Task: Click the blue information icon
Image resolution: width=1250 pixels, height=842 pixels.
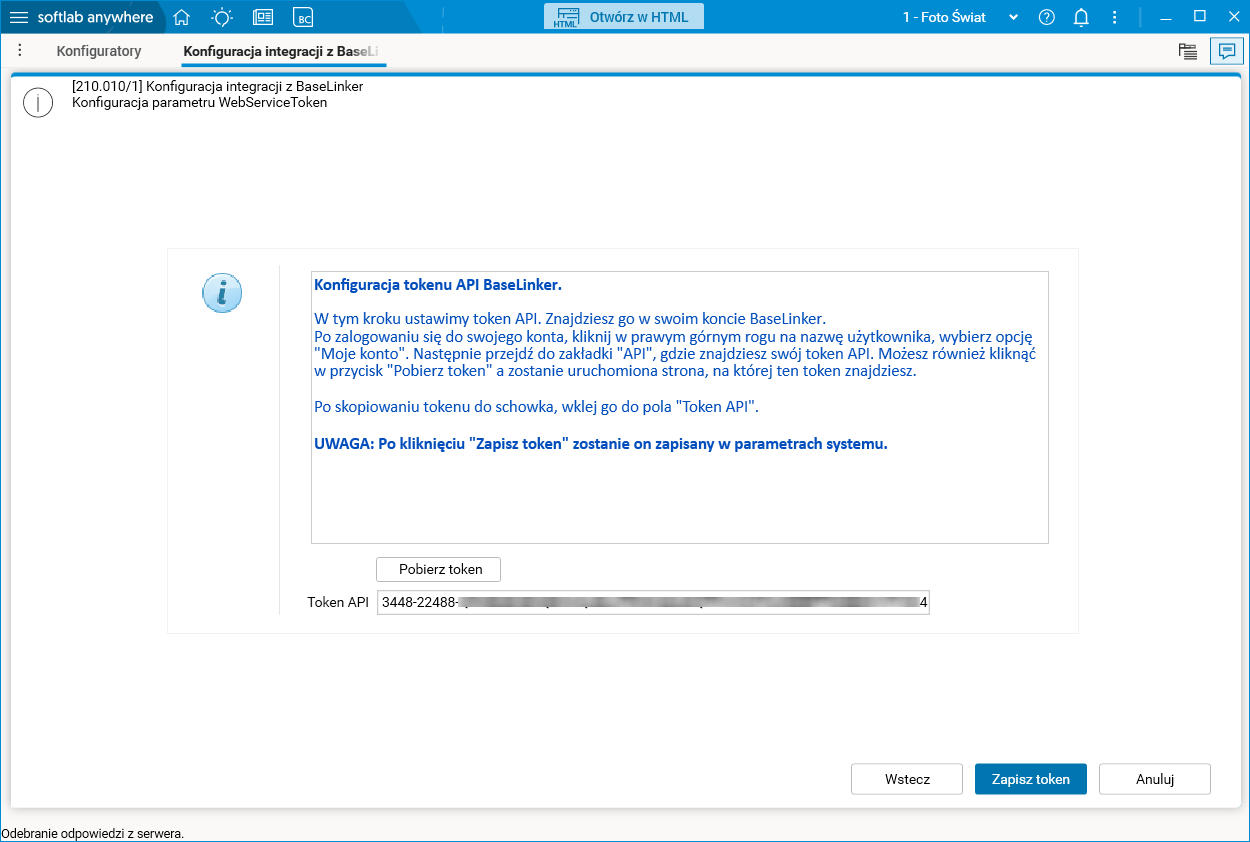Action: [222, 293]
